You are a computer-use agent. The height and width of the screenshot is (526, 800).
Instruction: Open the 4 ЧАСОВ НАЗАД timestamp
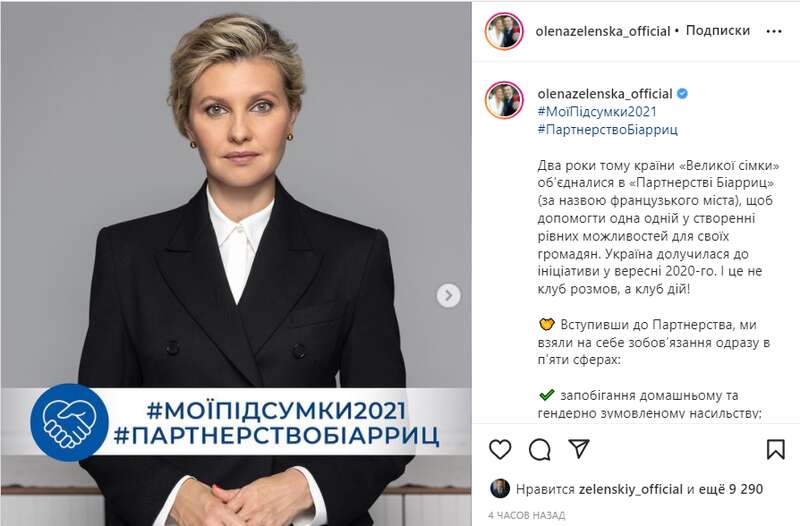[x=526, y=515]
